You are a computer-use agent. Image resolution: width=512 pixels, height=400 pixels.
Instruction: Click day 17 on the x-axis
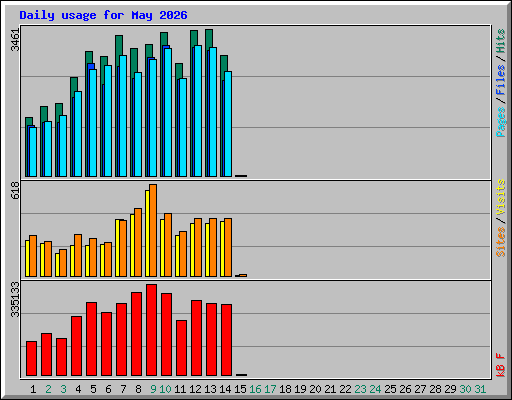pyautogui.click(x=270, y=389)
